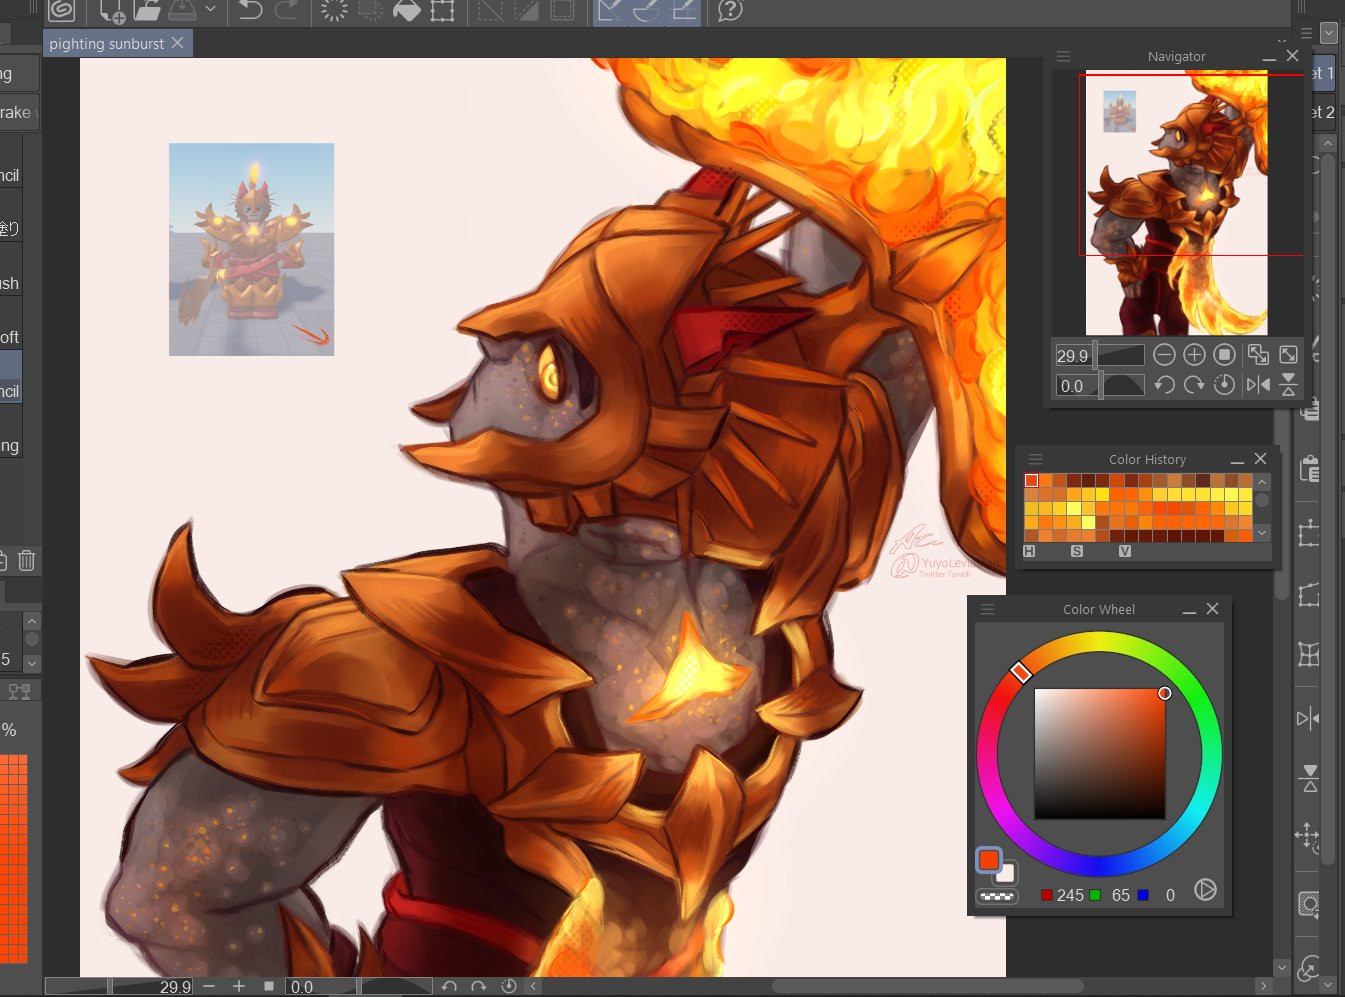Pick a color in the saturation square
1345x997 pixels.
pos(1100,753)
